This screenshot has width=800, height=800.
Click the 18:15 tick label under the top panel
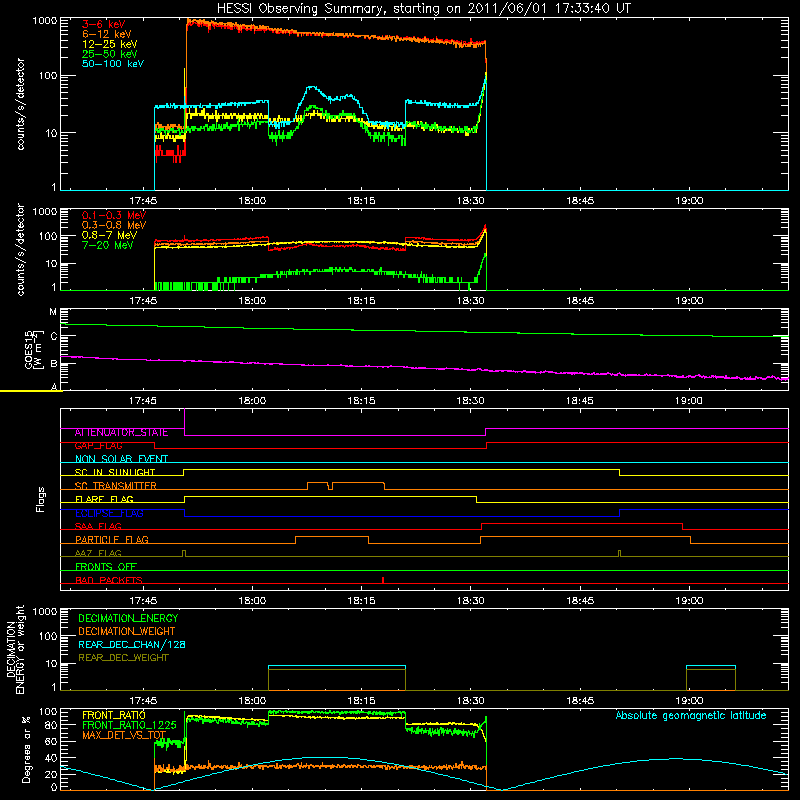tap(361, 201)
